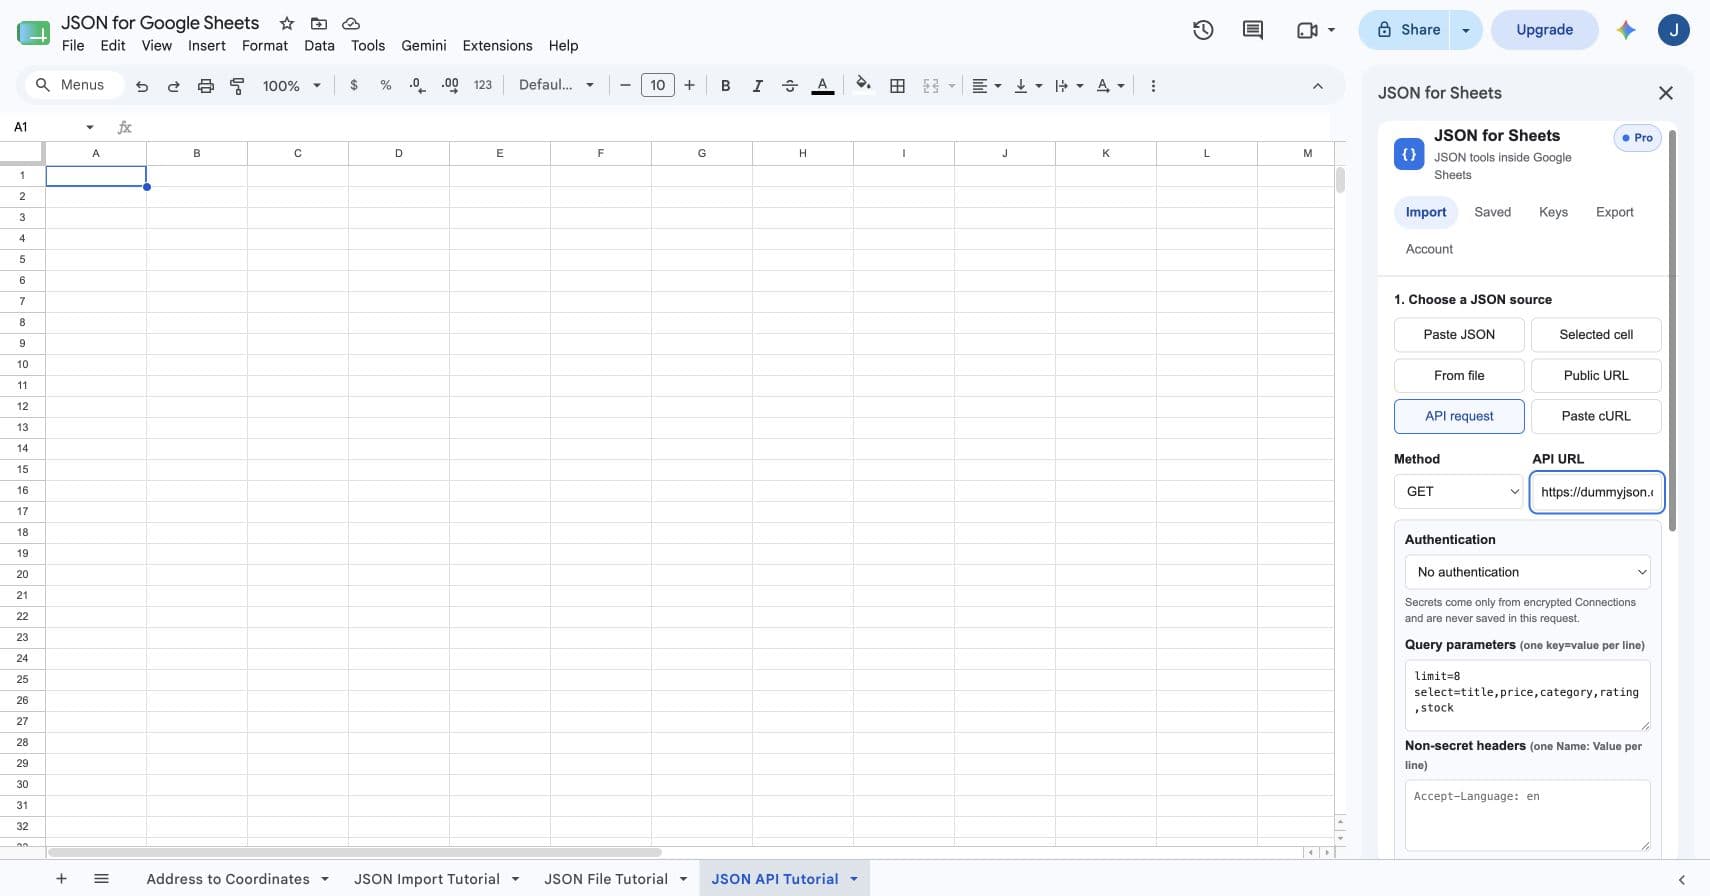Open the No authentication dropdown
Screen dimensions: 1710x896
1528,572
